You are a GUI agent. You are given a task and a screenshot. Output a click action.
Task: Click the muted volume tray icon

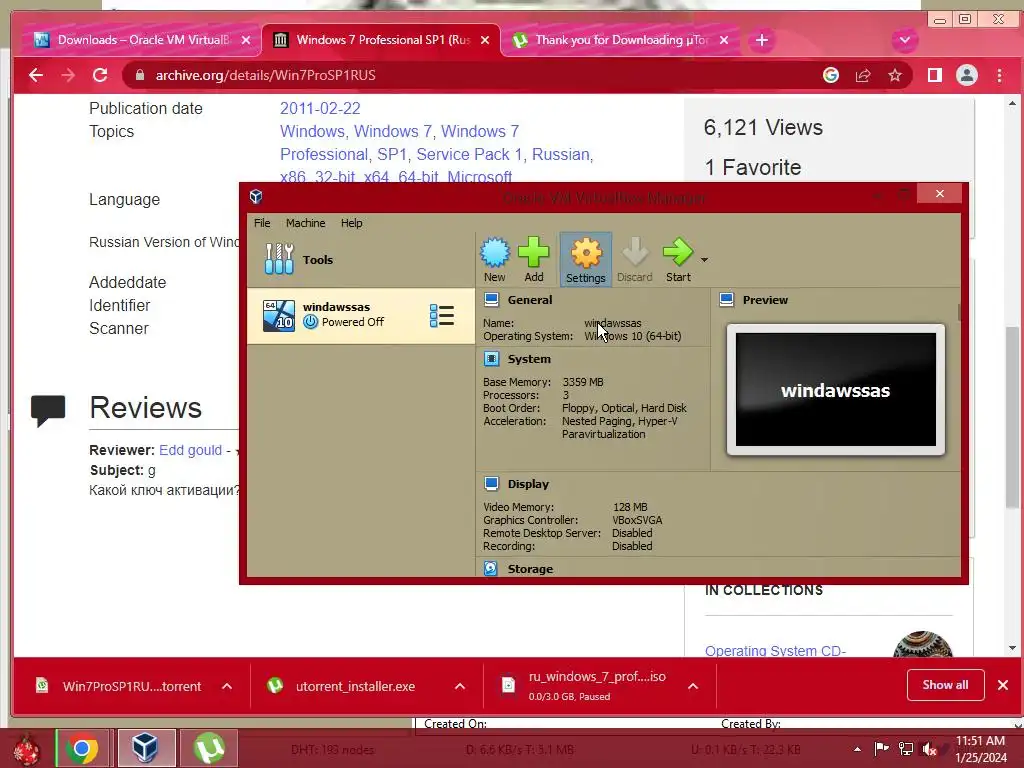pos(929,749)
